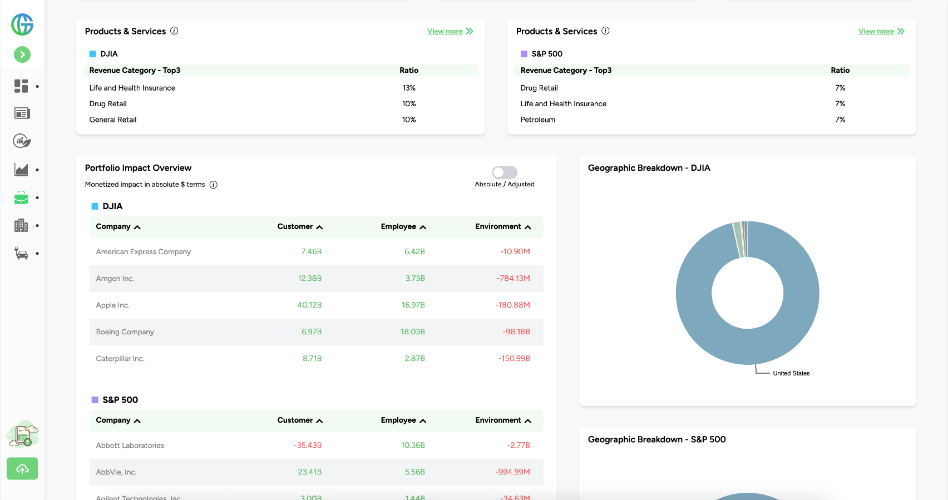Screen dimensions: 948x500
Task: Click the United States chart label
Action: [791, 373]
